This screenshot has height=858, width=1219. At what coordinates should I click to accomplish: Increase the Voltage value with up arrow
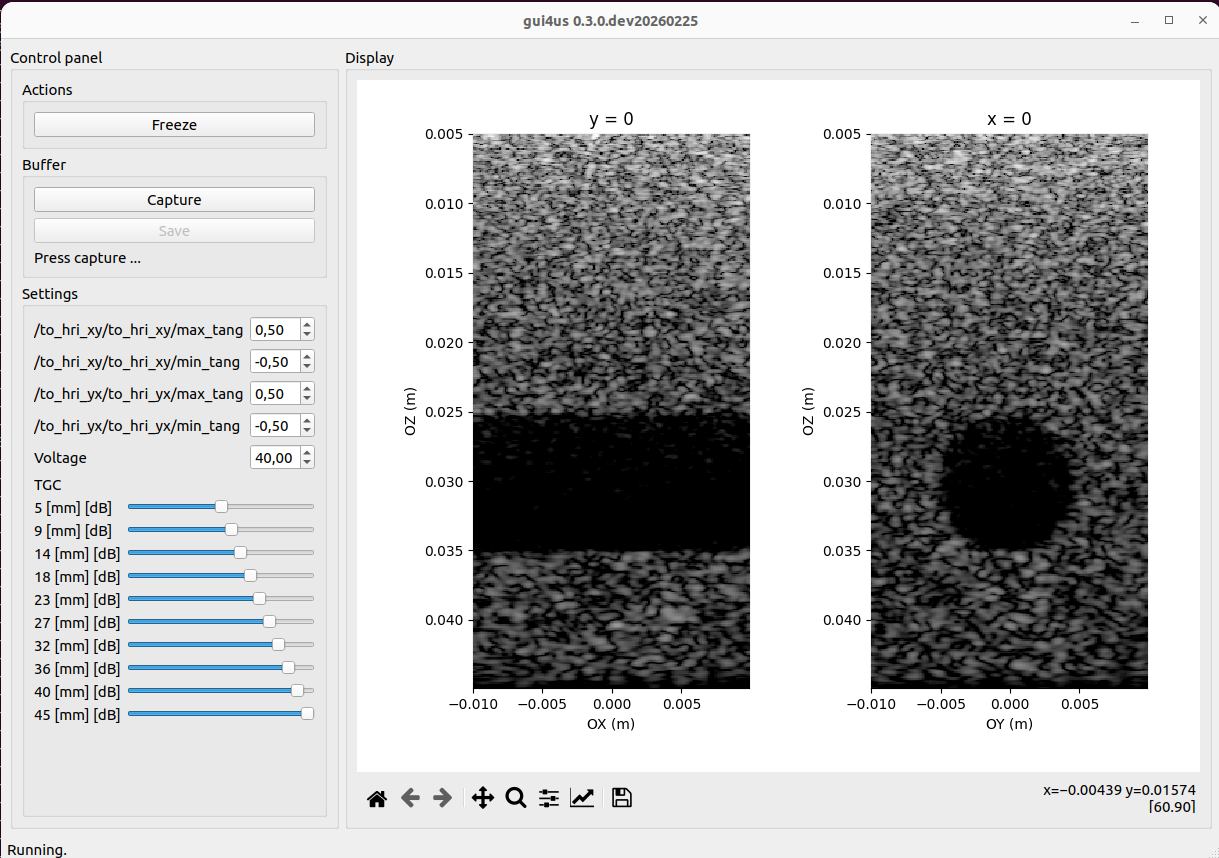[307, 453]
